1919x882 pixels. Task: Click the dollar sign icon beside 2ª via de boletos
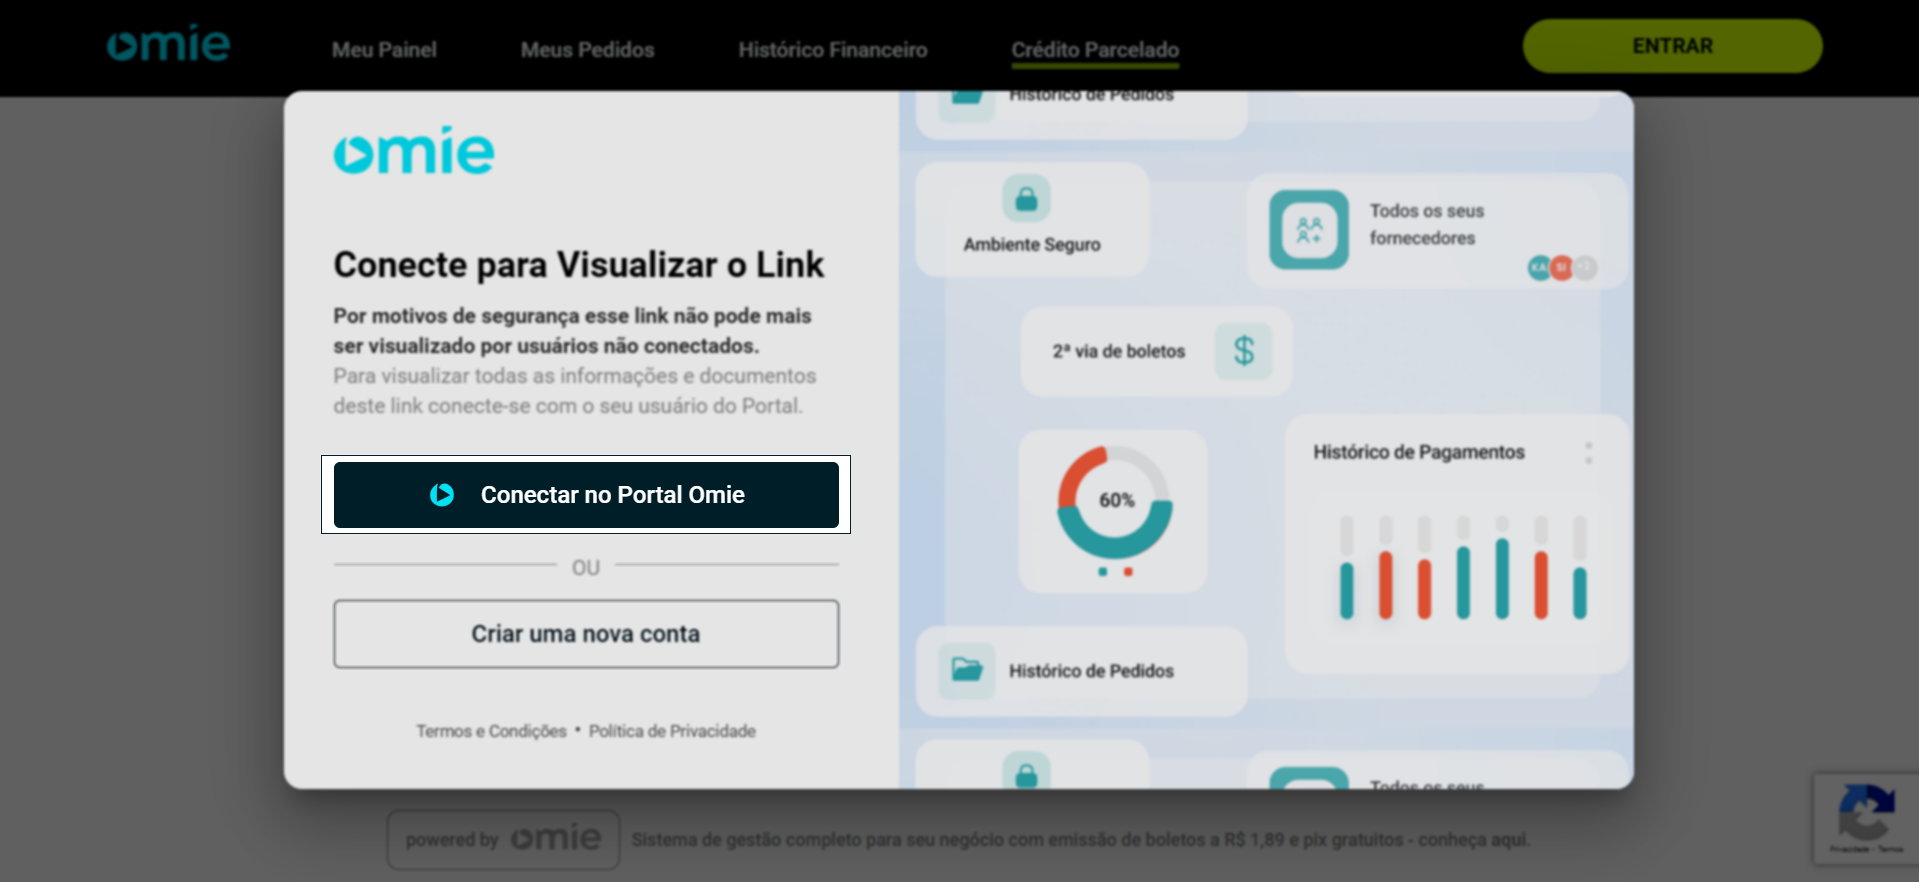[1243, 351]
